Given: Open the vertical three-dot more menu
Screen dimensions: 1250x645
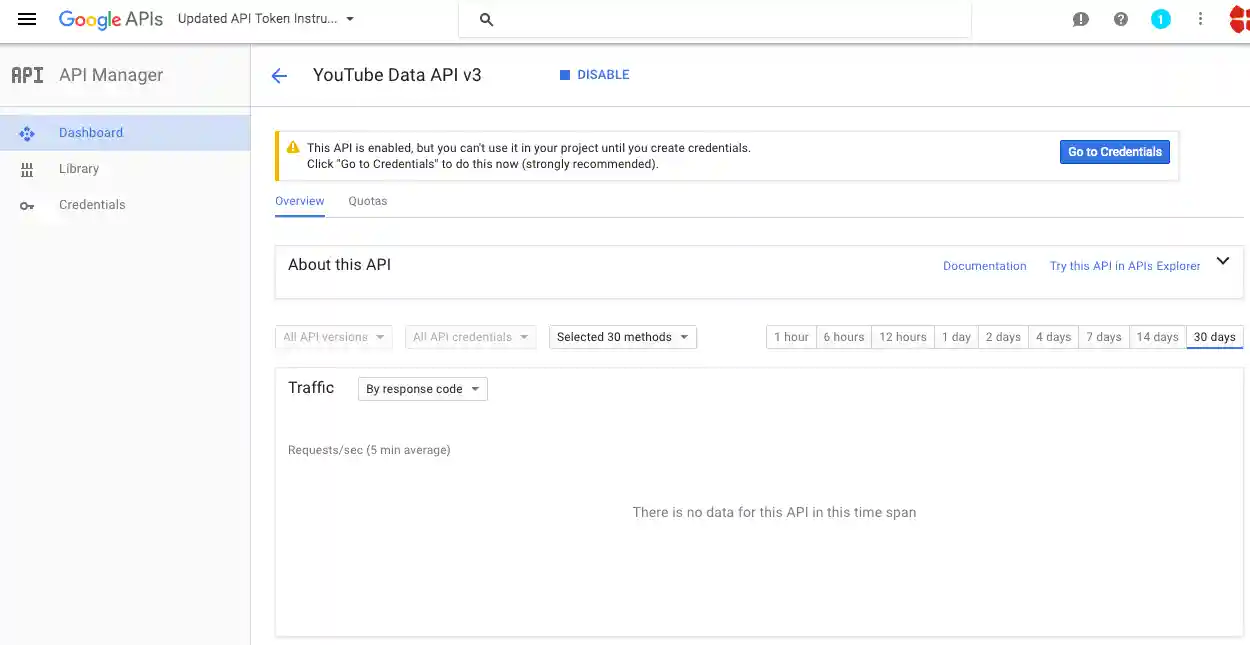Looking at the screenshot, I should click(1200, 19).
